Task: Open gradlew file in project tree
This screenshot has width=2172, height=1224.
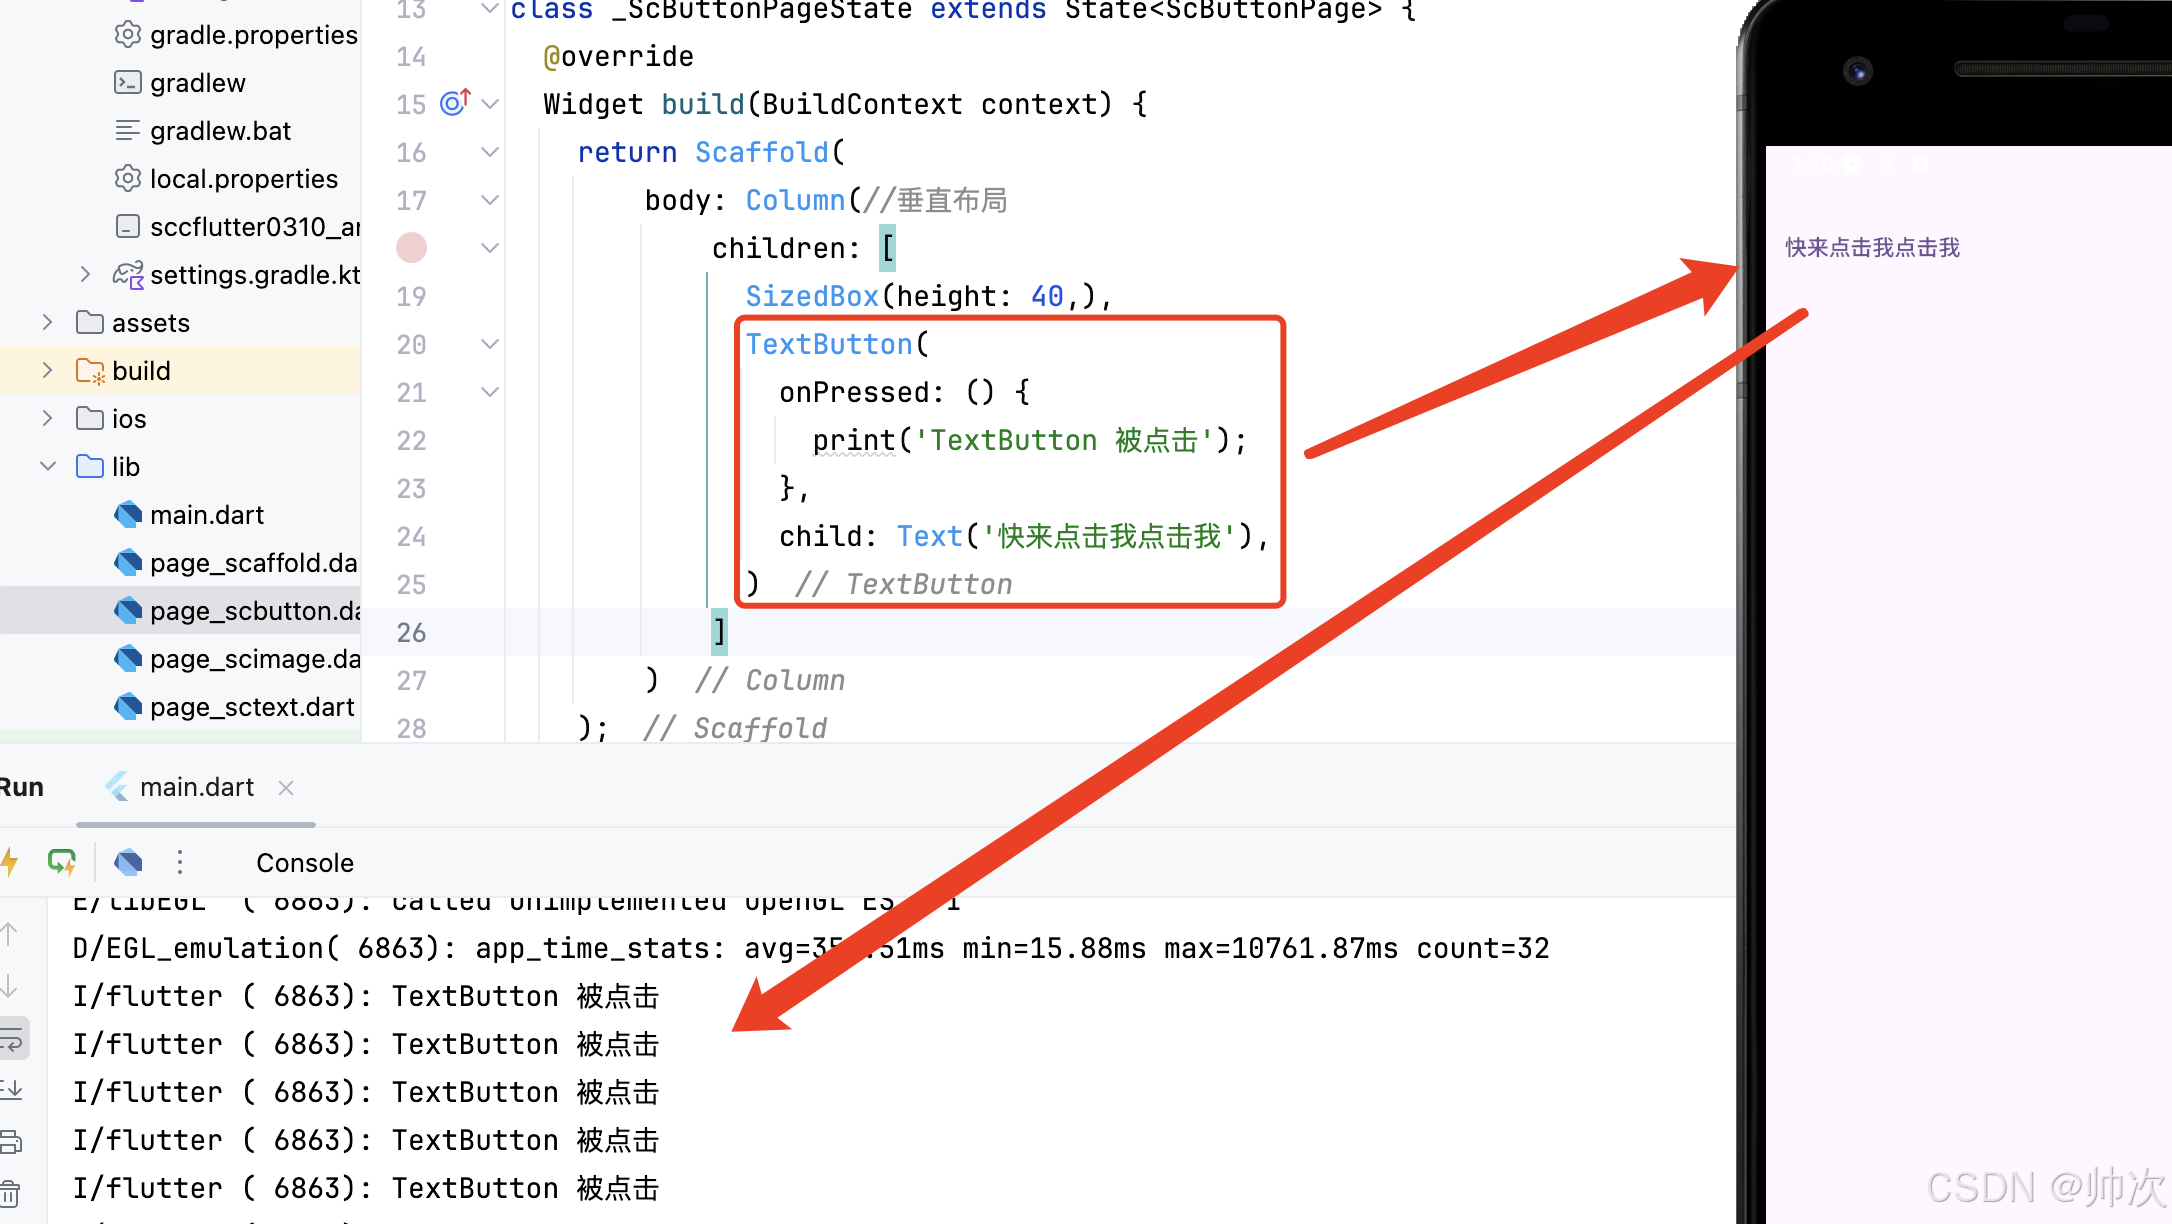Action: coord(180,83)
